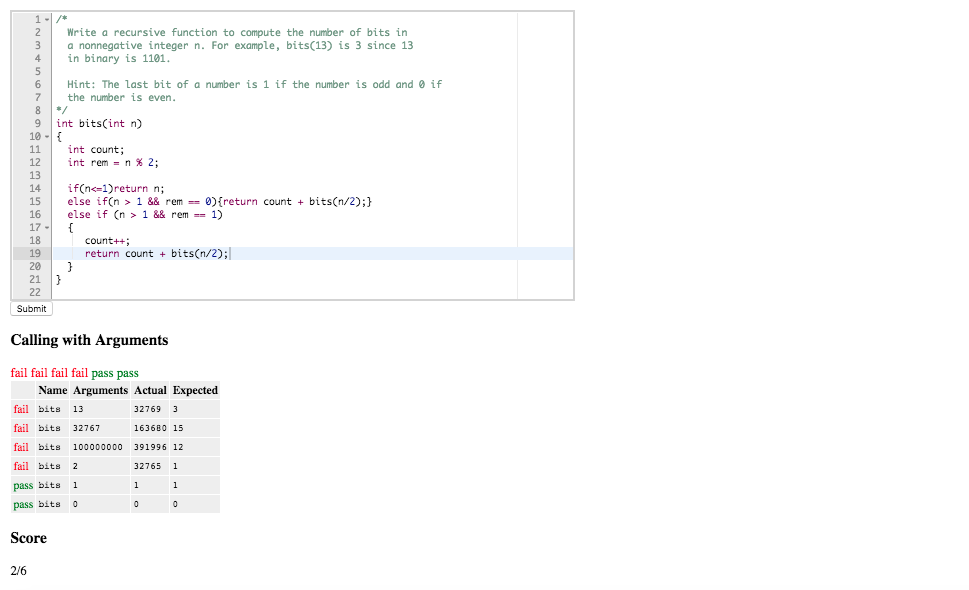Image resolution: width=969 pixels, height=590 pixels.
Task: Collapse the code block at line 17
Action: point(46,227)
